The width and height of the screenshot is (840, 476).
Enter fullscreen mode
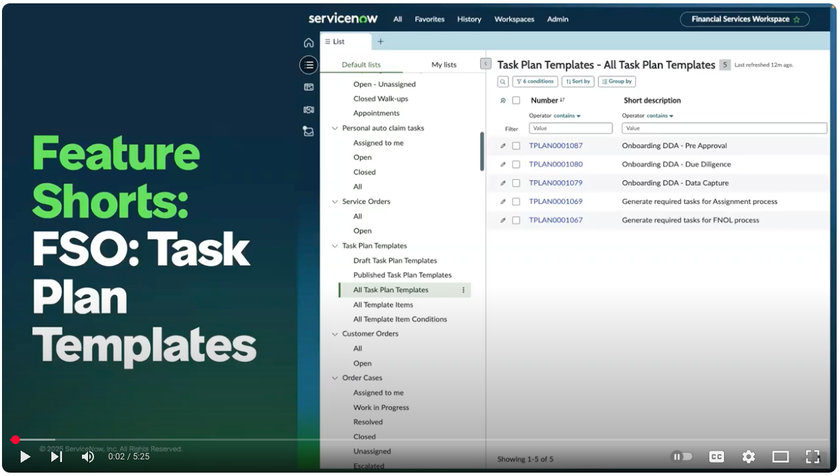click(x=813, y=457)
